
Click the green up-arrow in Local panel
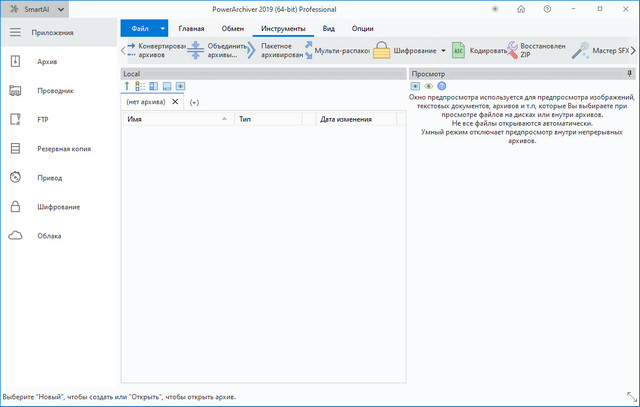[127, 86]
